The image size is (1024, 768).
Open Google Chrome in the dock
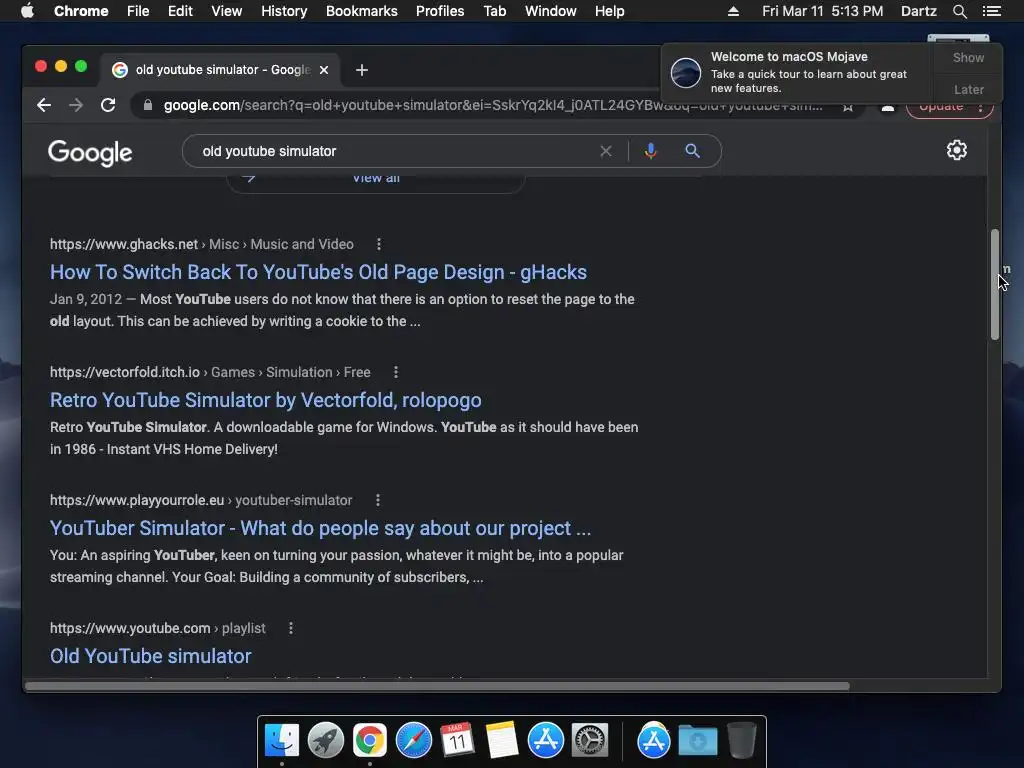tap(370, 741)
